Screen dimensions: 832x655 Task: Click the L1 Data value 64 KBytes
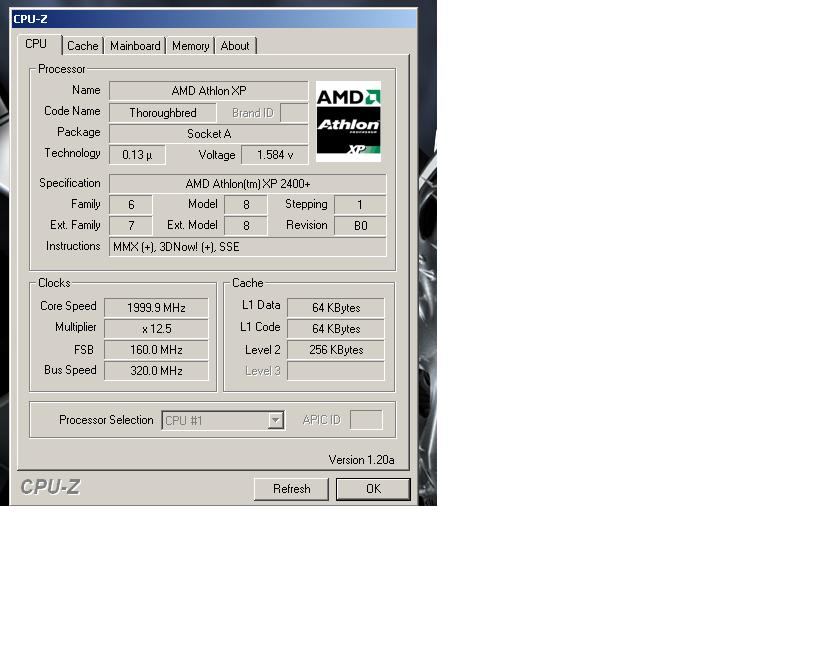[x=336, y=308]
